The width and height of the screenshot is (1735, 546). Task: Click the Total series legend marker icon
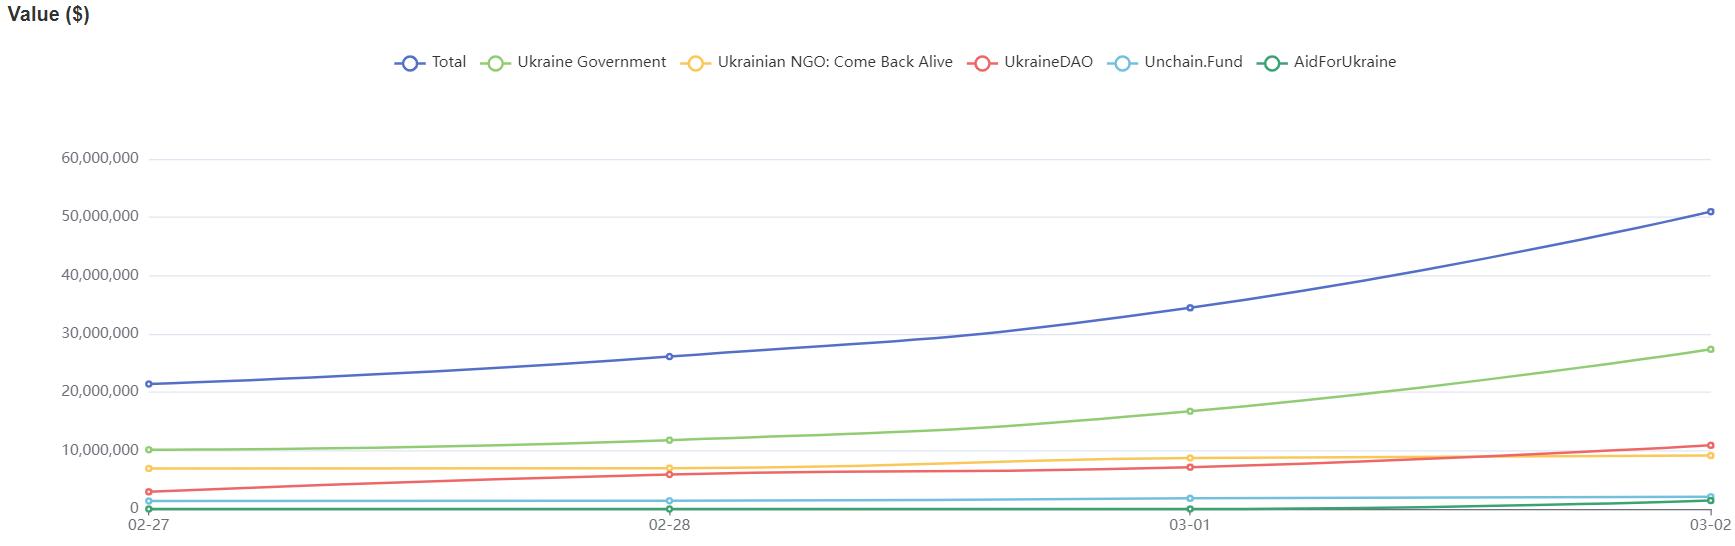pyautogui.click(x=409, y=63)
